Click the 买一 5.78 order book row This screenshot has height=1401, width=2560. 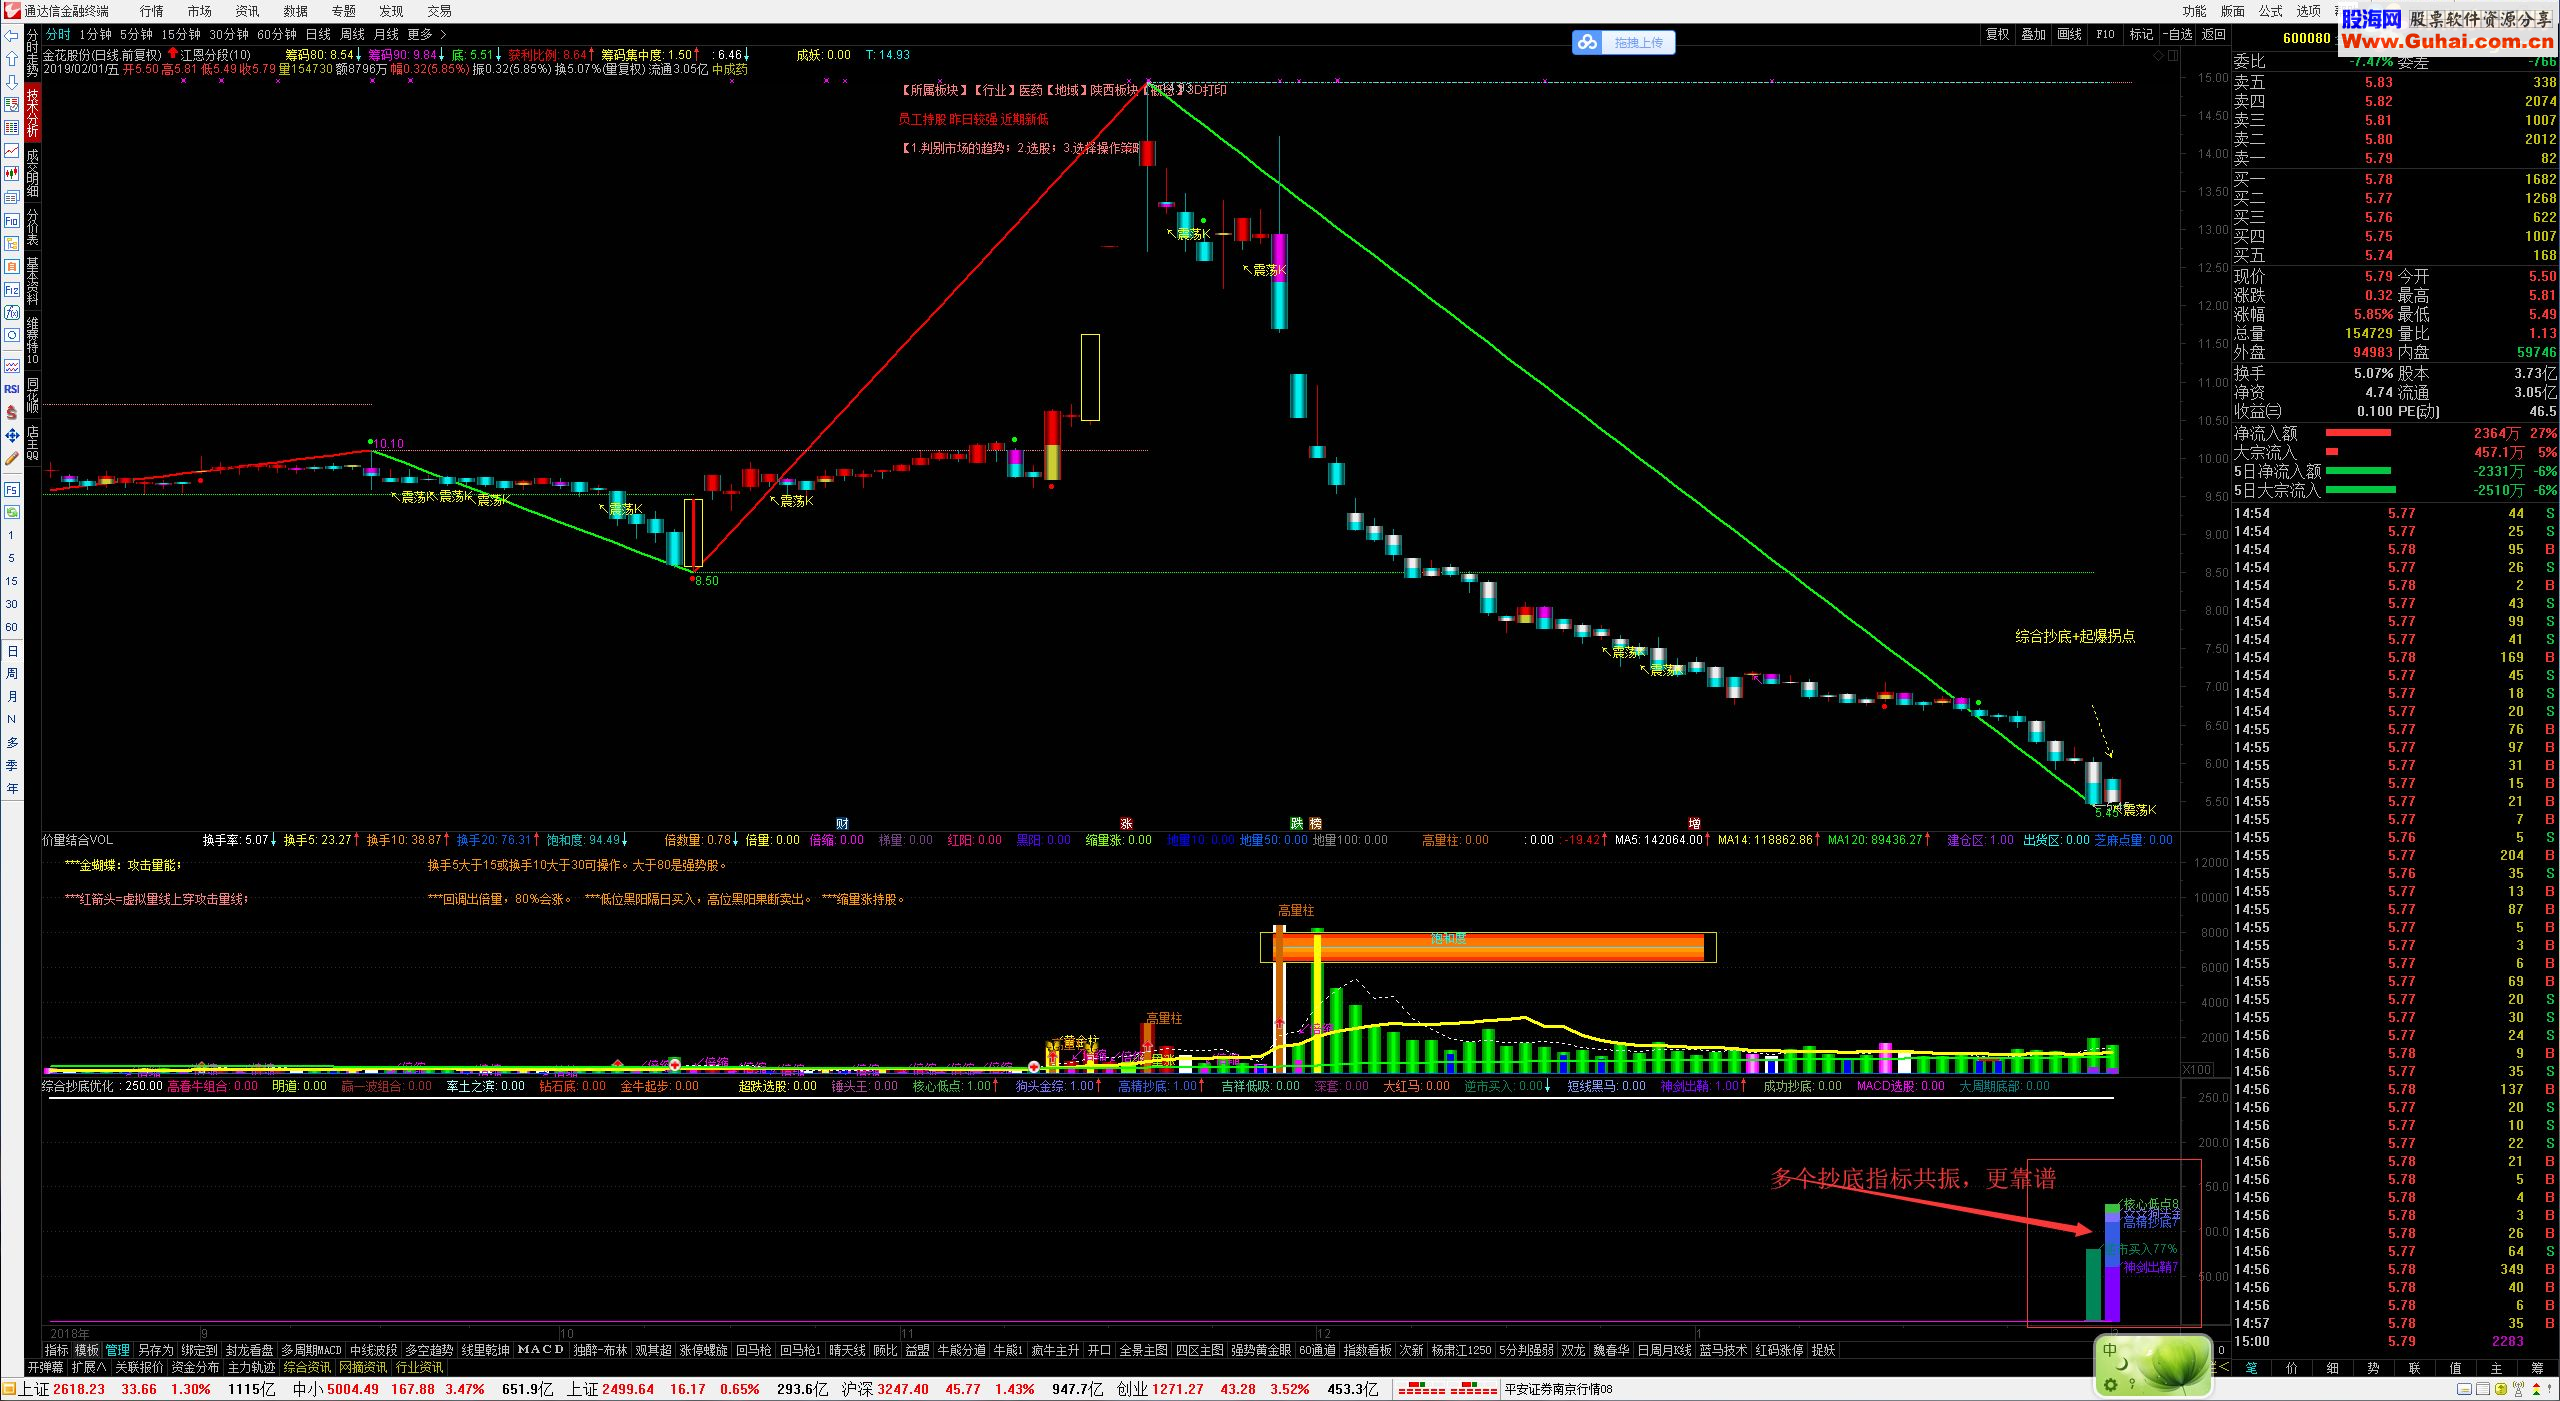click(2395, 179)
